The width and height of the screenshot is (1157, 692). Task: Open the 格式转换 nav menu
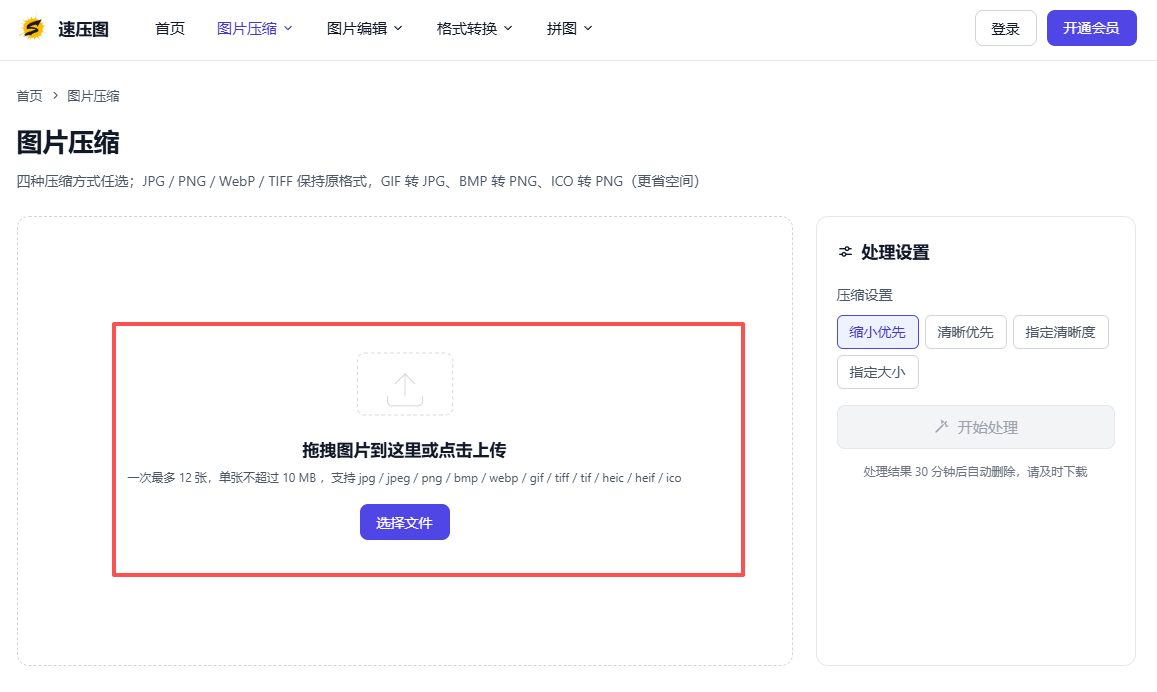coord(474,28)
